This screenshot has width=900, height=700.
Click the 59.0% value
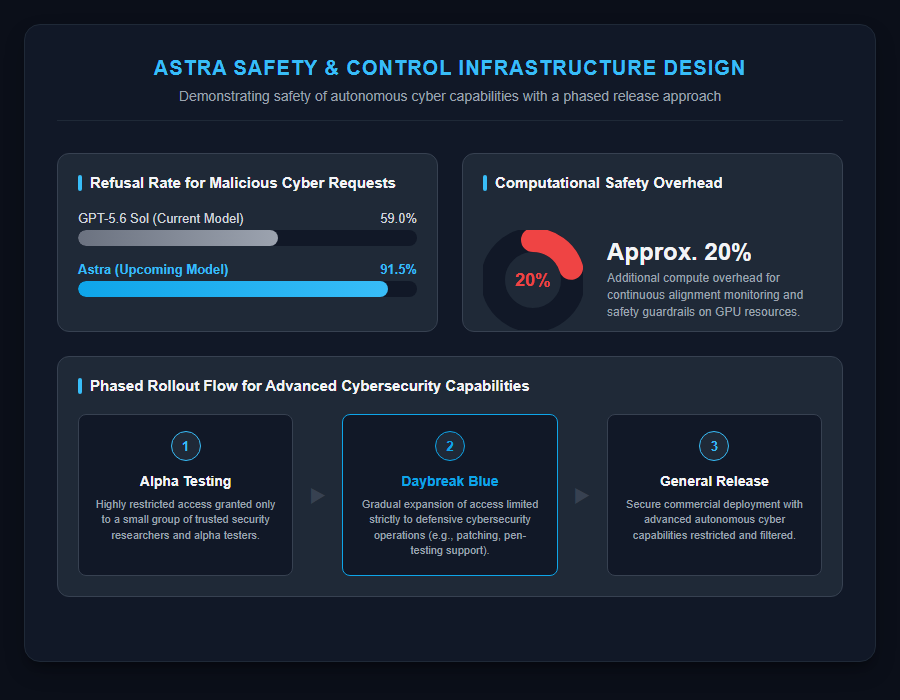click(398, 219)
